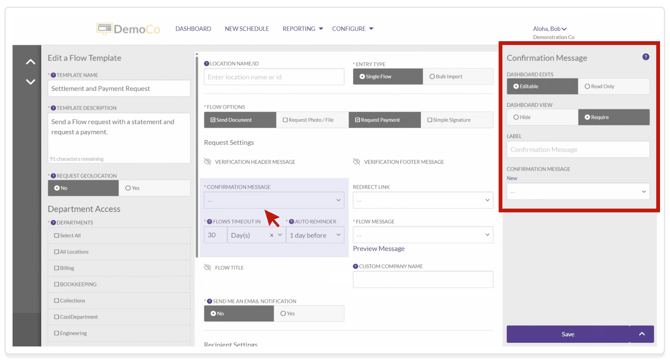The image size is (670, 364).
Task: Check the Collections department
Action: point(56,300)
